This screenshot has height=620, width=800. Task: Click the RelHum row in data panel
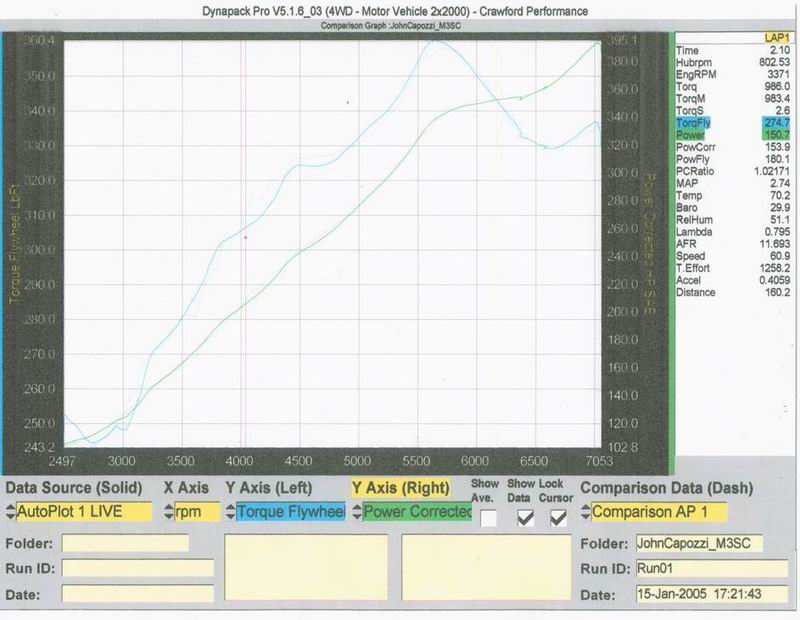tap(733, 220)
